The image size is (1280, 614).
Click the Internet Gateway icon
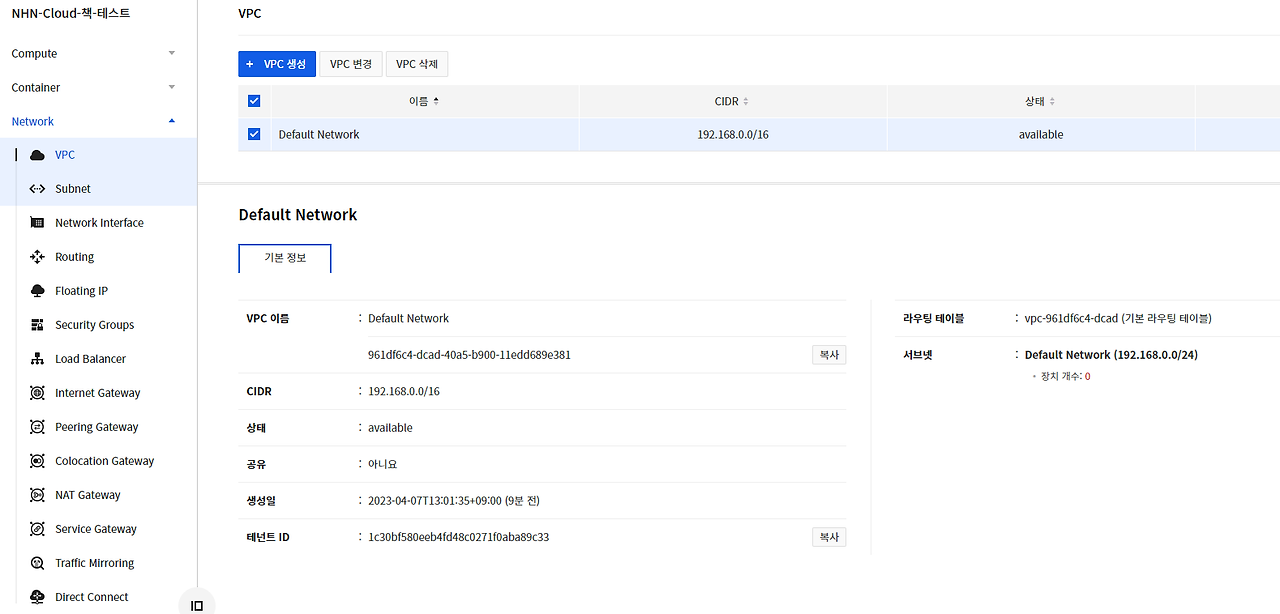coord(37,393)
